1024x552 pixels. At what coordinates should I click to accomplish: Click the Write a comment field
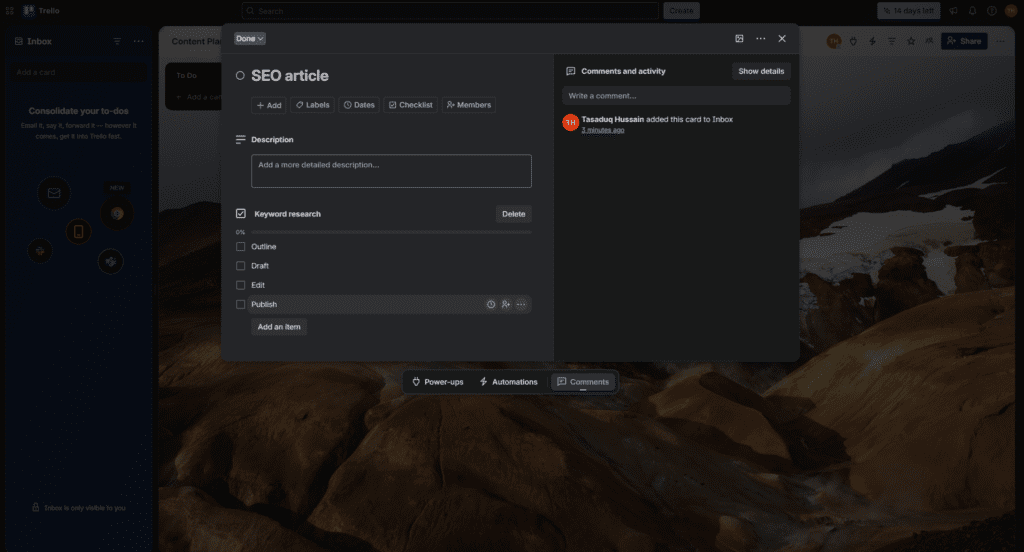676,96
